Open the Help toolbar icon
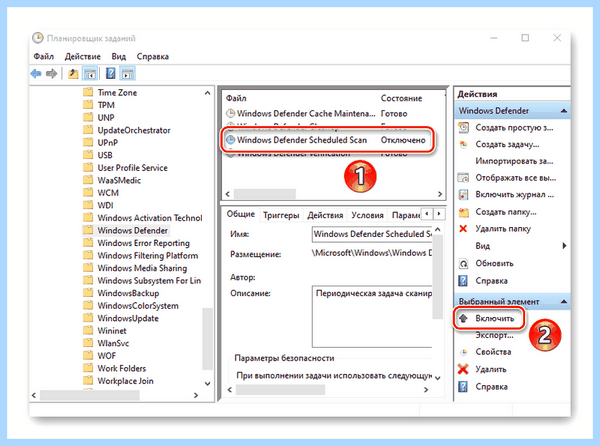 pyautogui.click(x=111, y=73)
